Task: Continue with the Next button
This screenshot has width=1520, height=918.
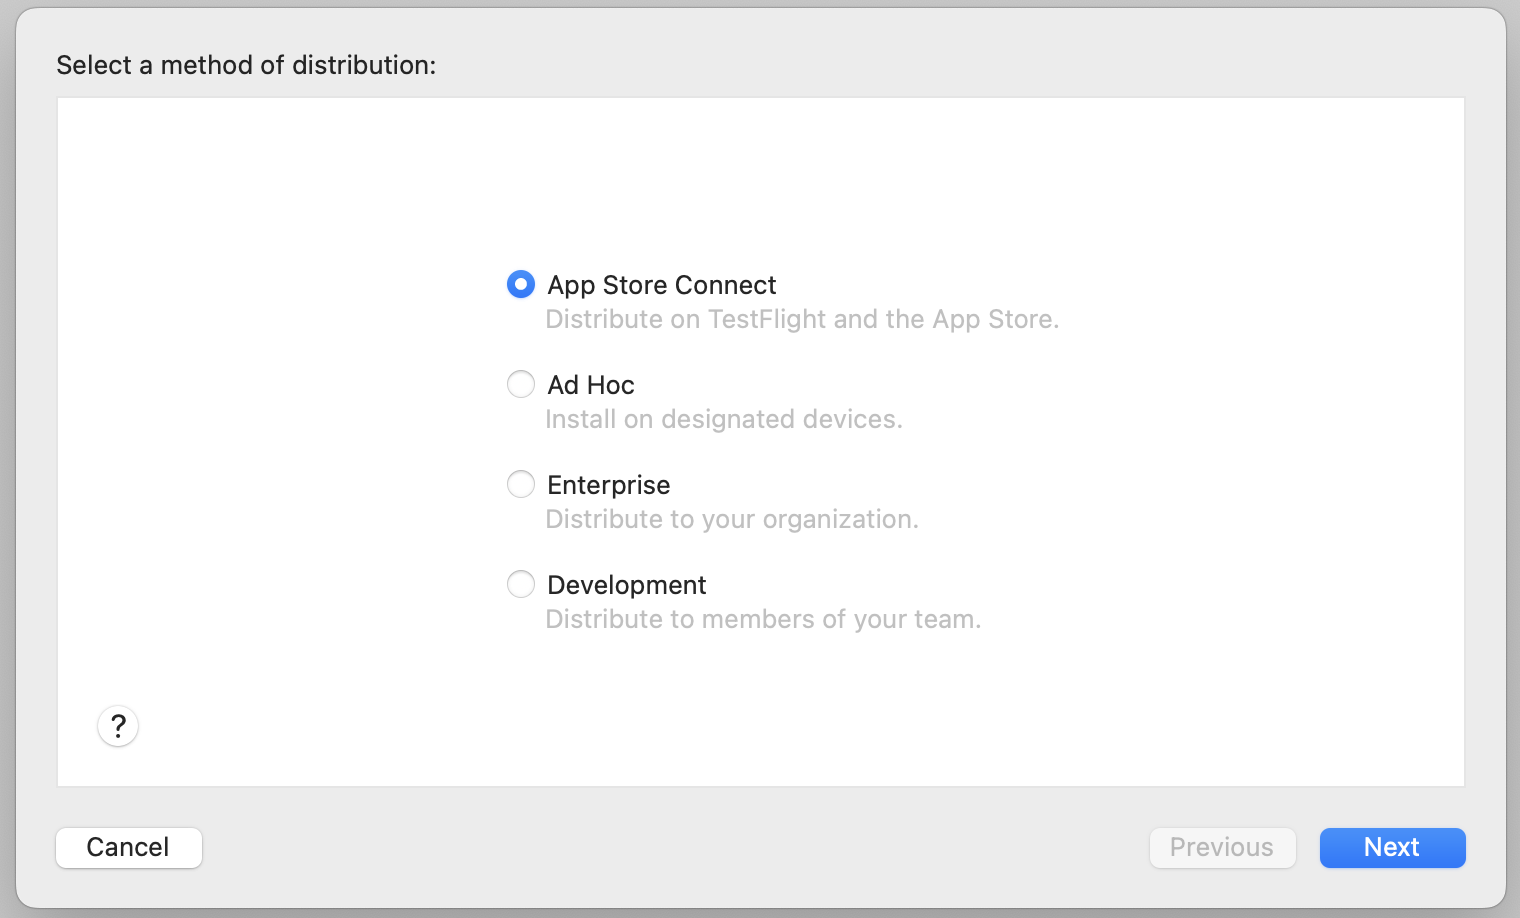Action: pyautogui.click(x=1392, y=848)
